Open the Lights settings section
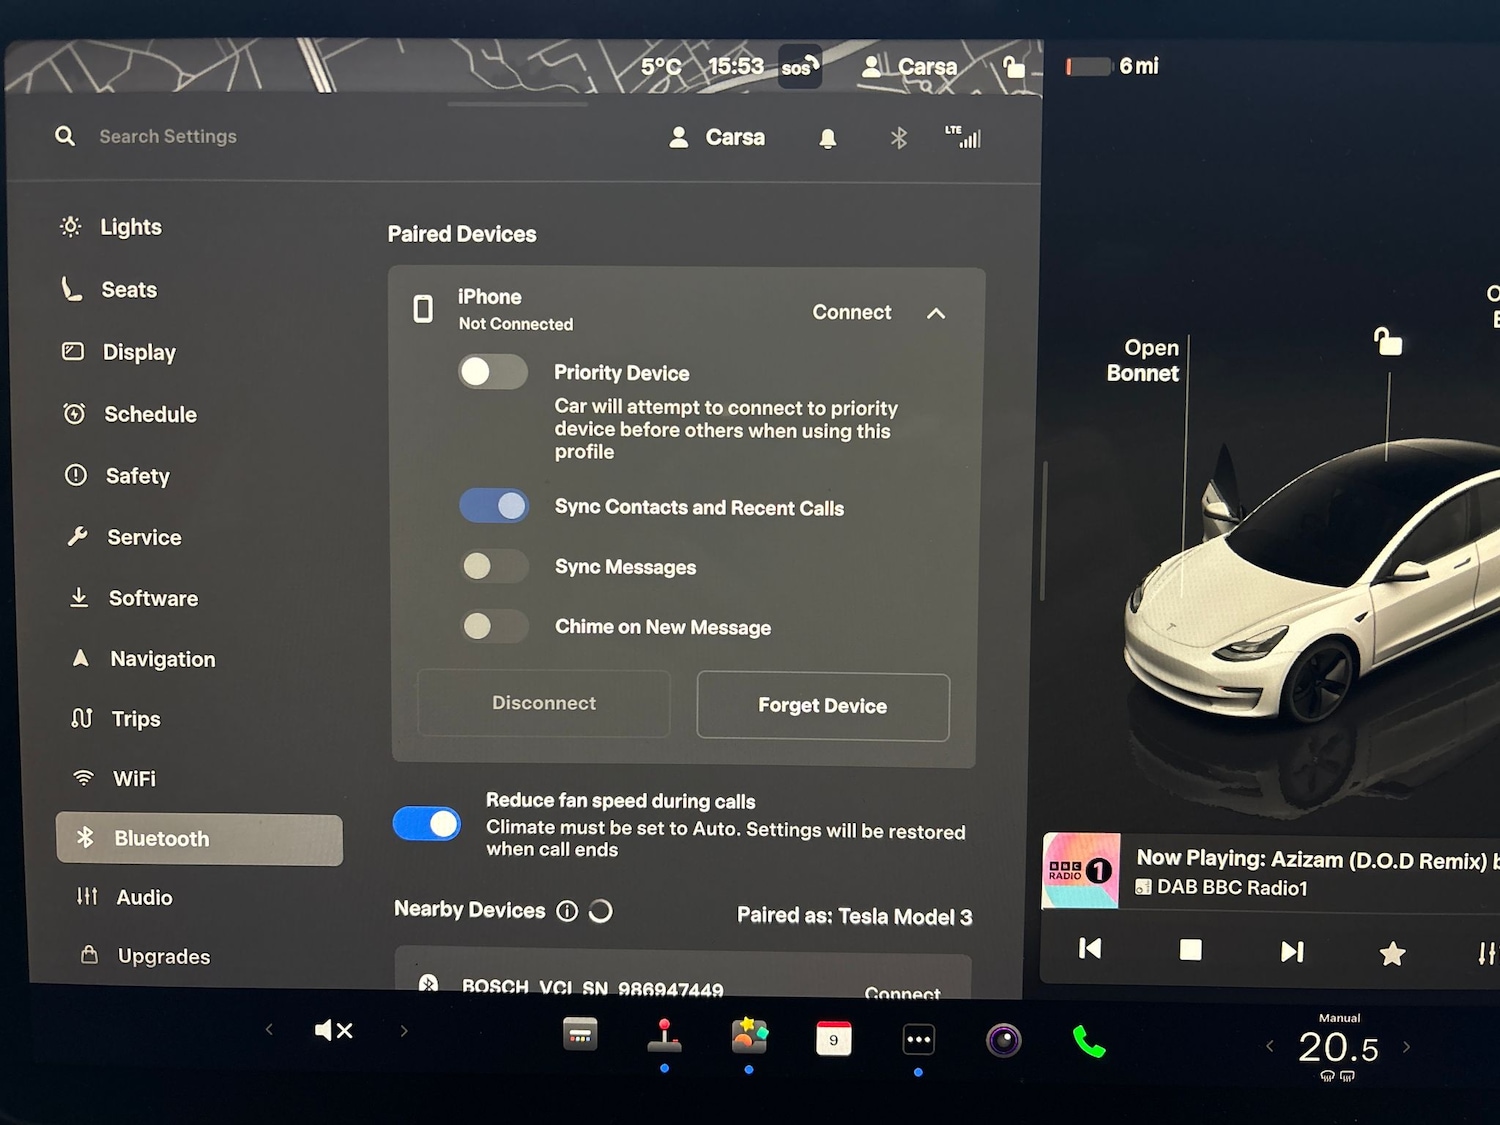 pyautogui.click(x=130, y=227)
